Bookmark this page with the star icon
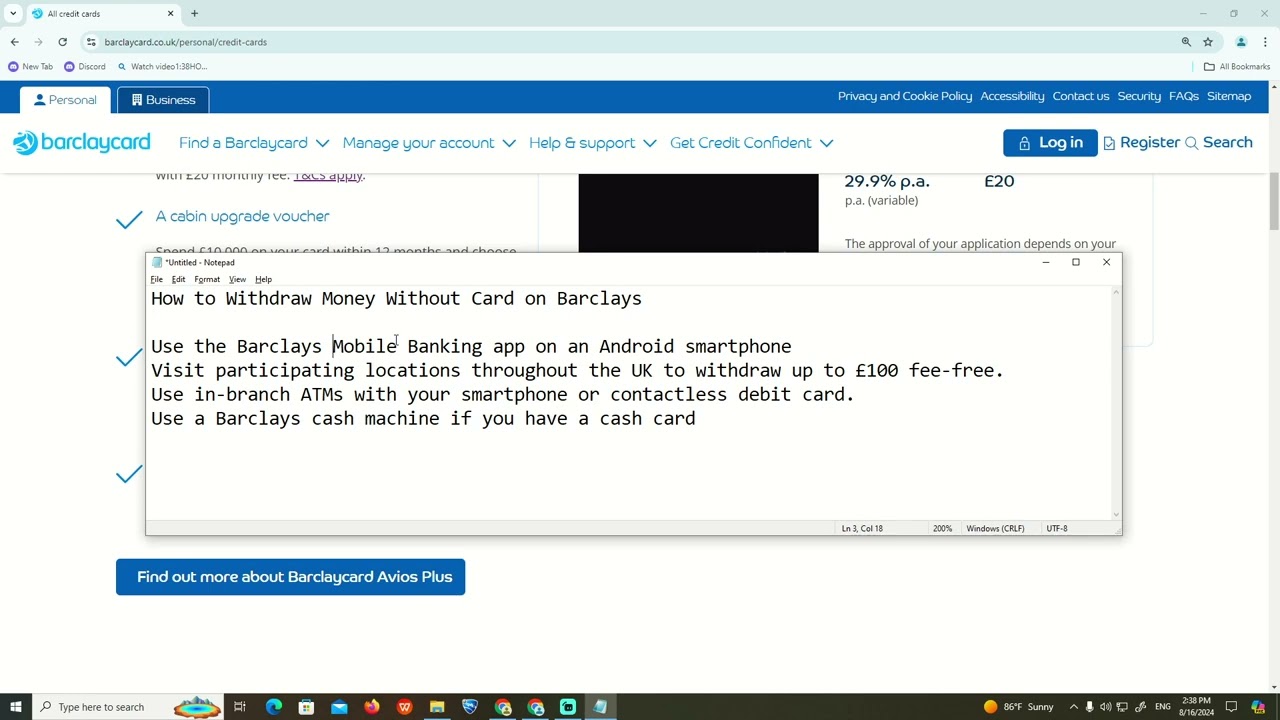The image size is (1280, 720). click(1208, 42)
